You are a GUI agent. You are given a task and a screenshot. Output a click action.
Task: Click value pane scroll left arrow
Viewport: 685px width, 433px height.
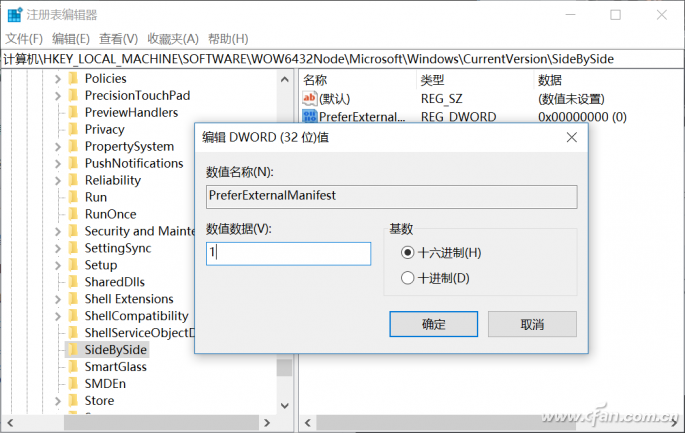coord(308,423)
